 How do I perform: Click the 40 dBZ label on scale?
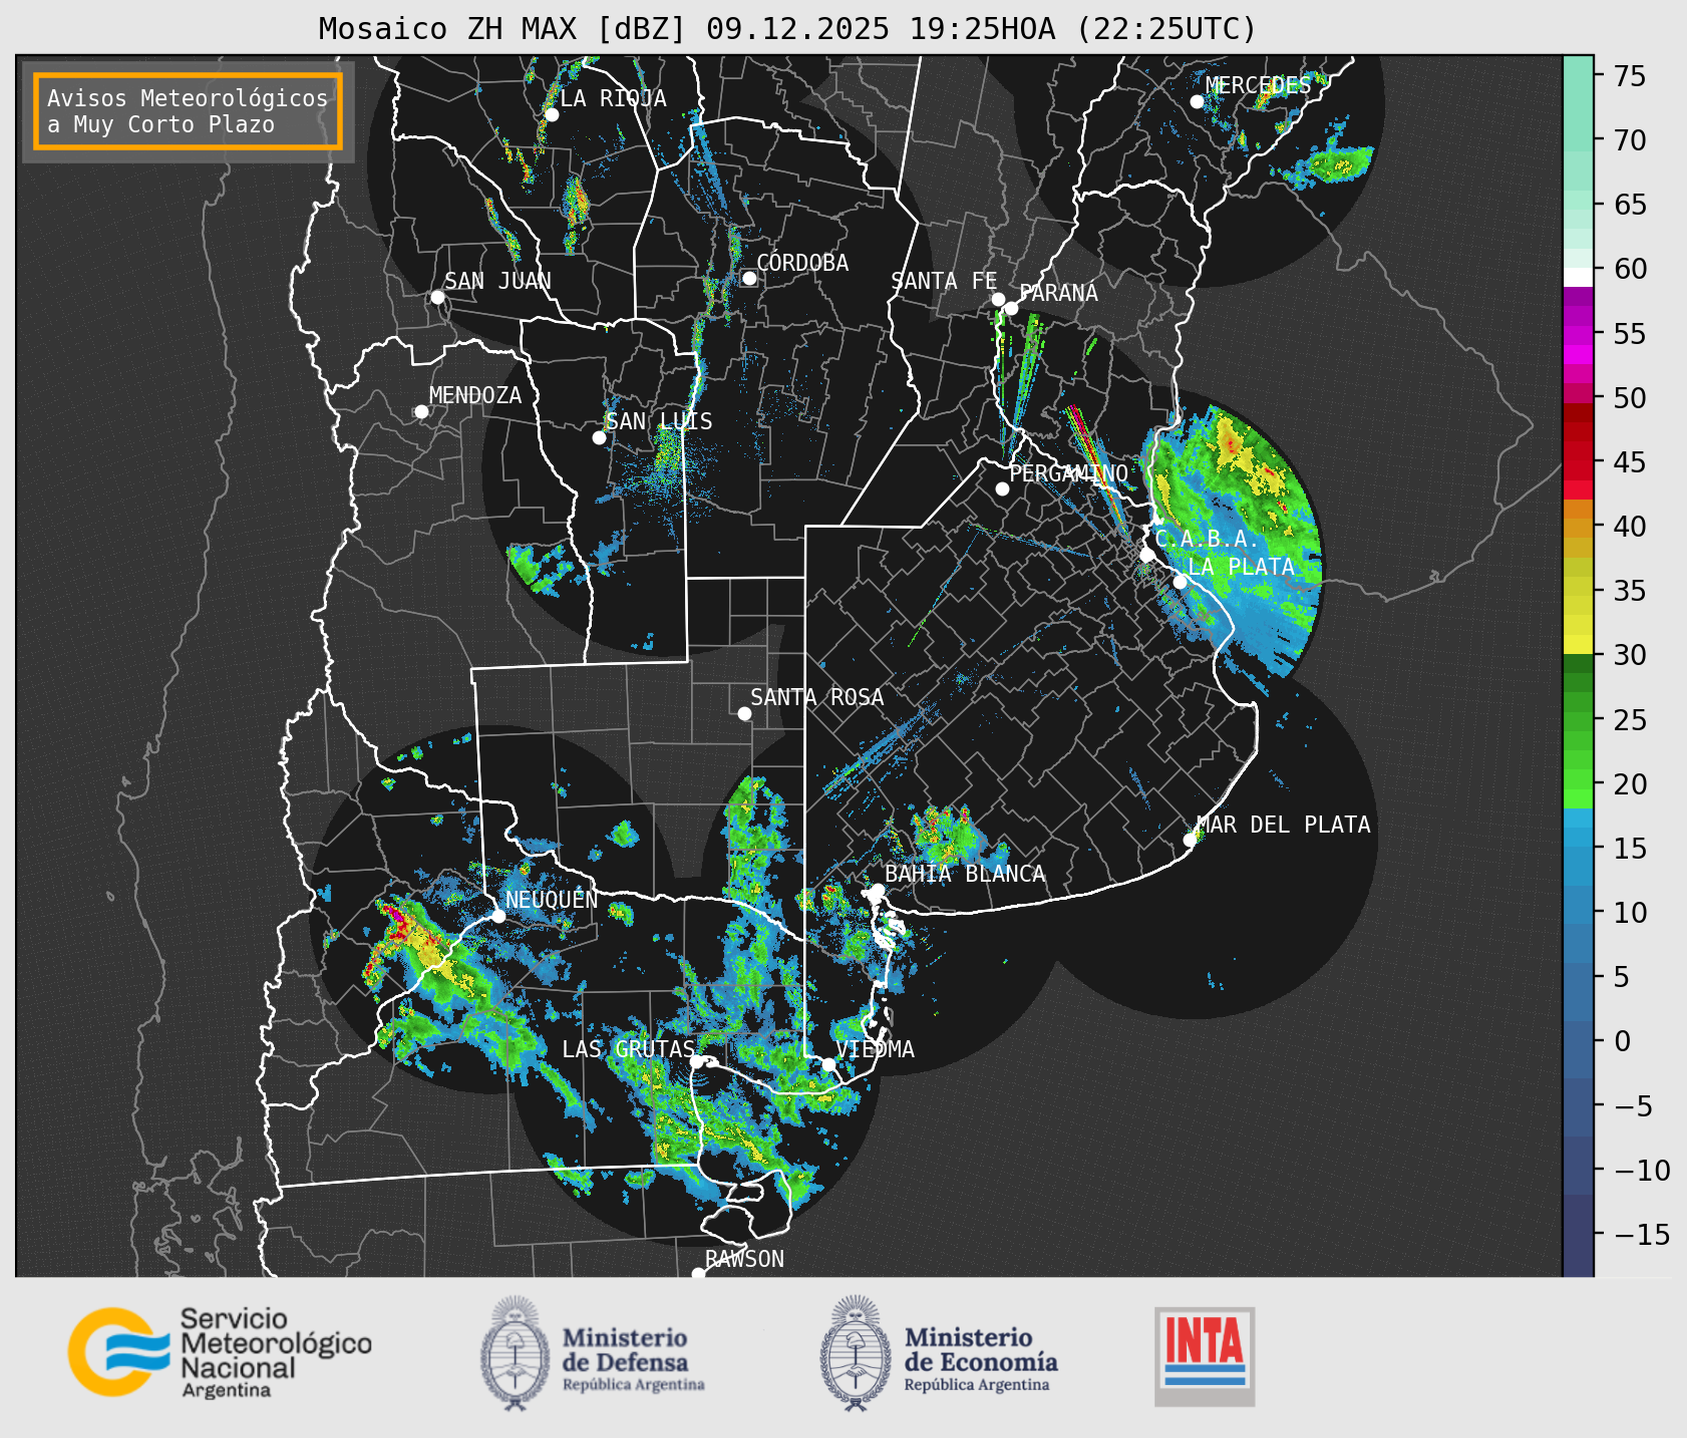pos(1629,526)
